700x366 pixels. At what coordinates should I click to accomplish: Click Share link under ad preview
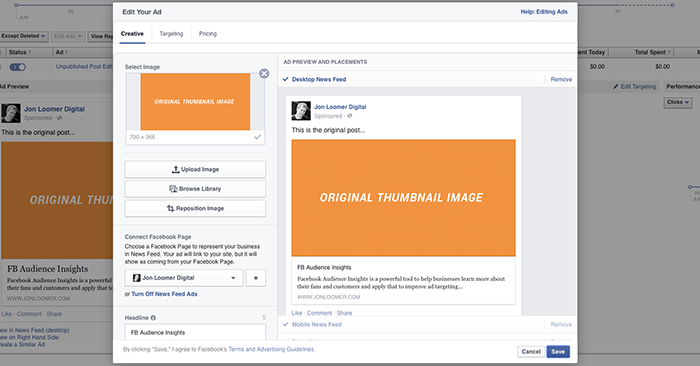click(x=344, y=313)
